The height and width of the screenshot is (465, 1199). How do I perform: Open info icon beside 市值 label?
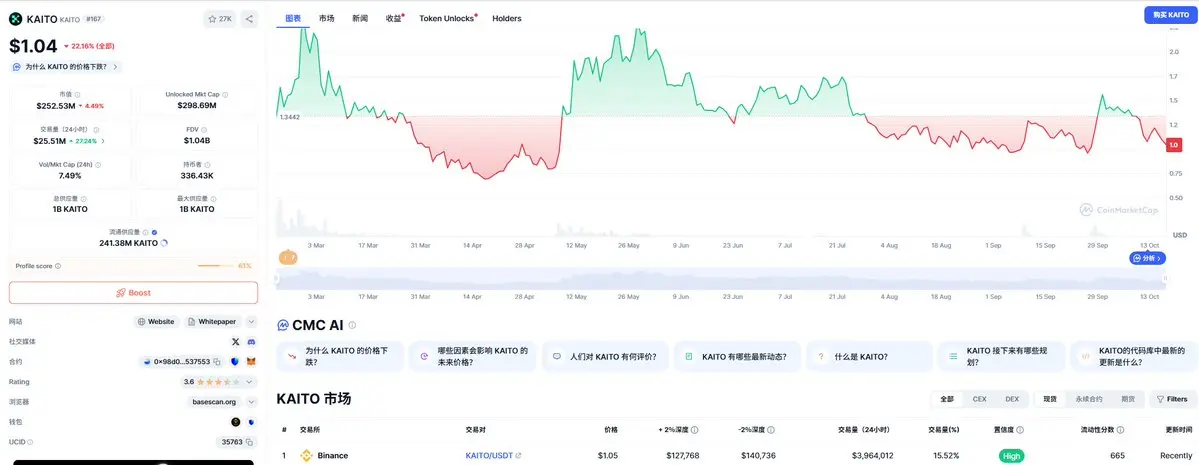point(77,95)
